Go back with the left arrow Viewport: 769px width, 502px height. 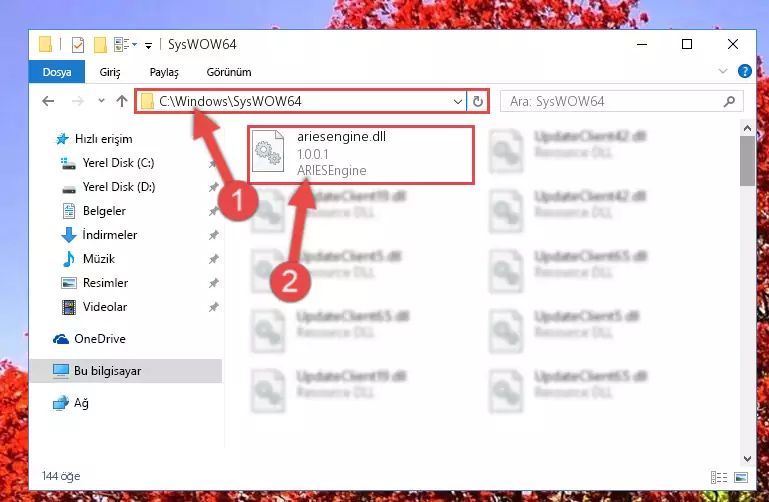pyautogui.click(x=48, y=101)
